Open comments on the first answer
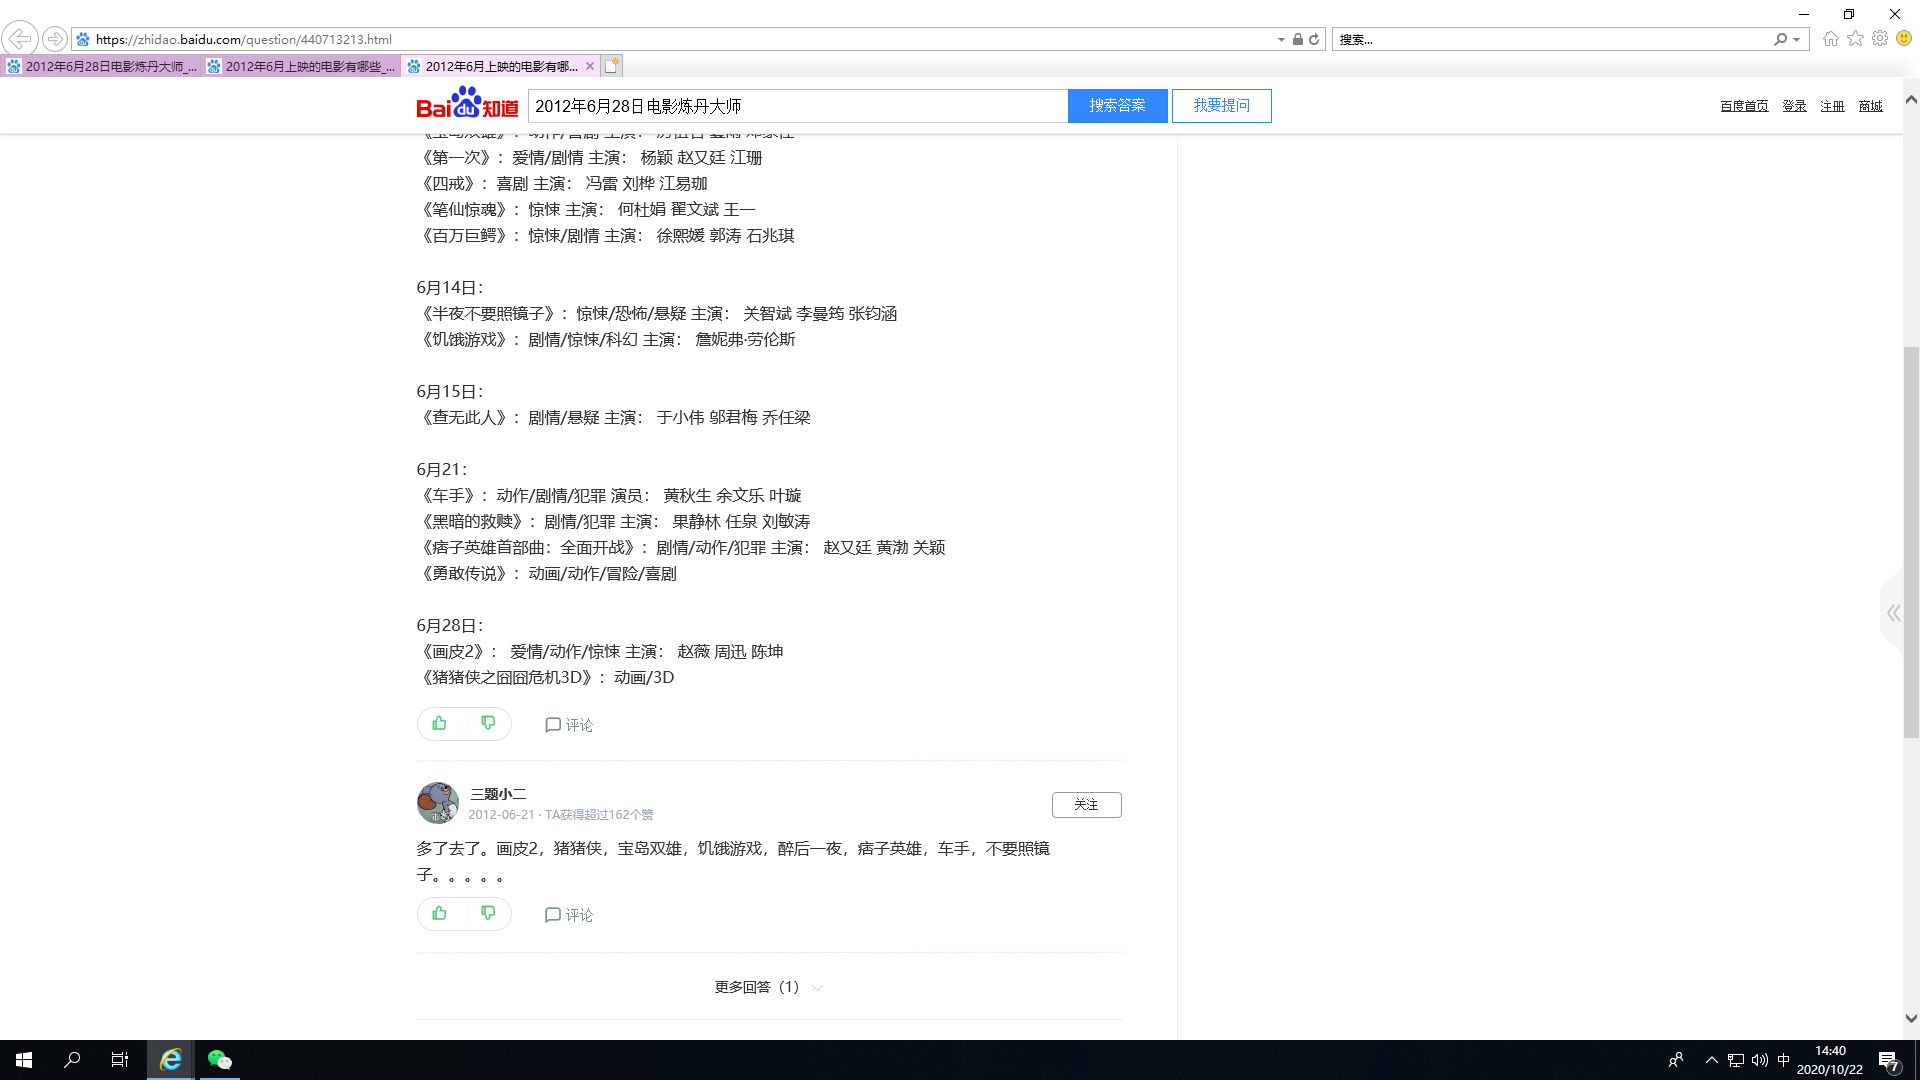This screenshot has height=1080, width=1920. [x=569, y=725]
